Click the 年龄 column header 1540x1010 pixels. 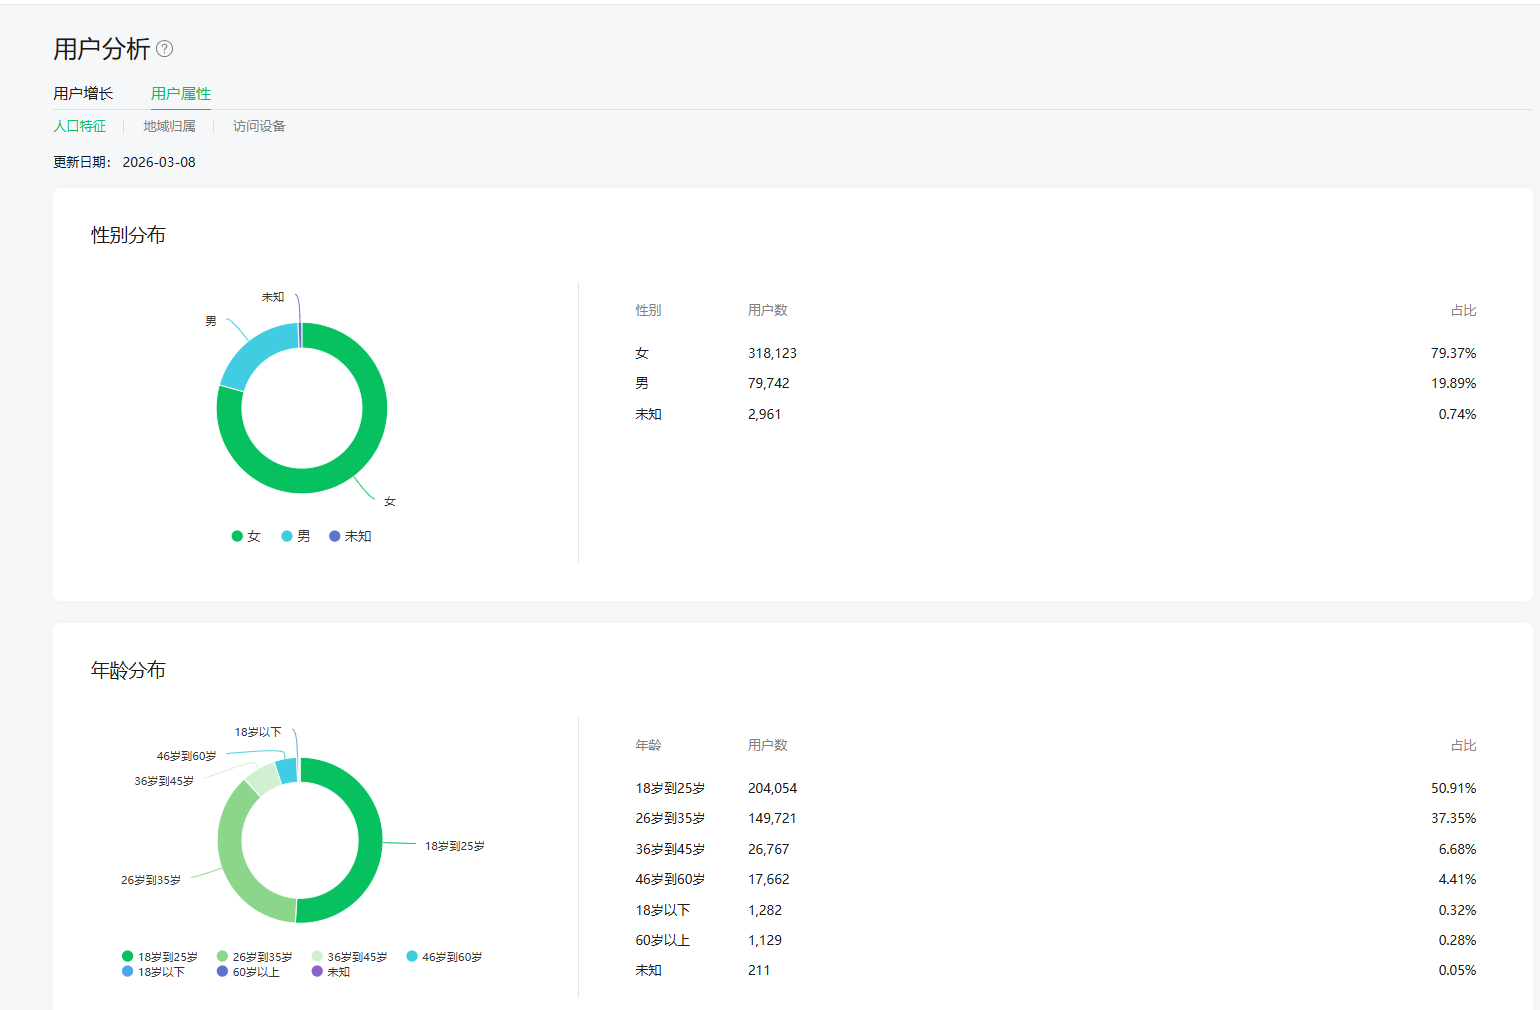click(648, 745)
